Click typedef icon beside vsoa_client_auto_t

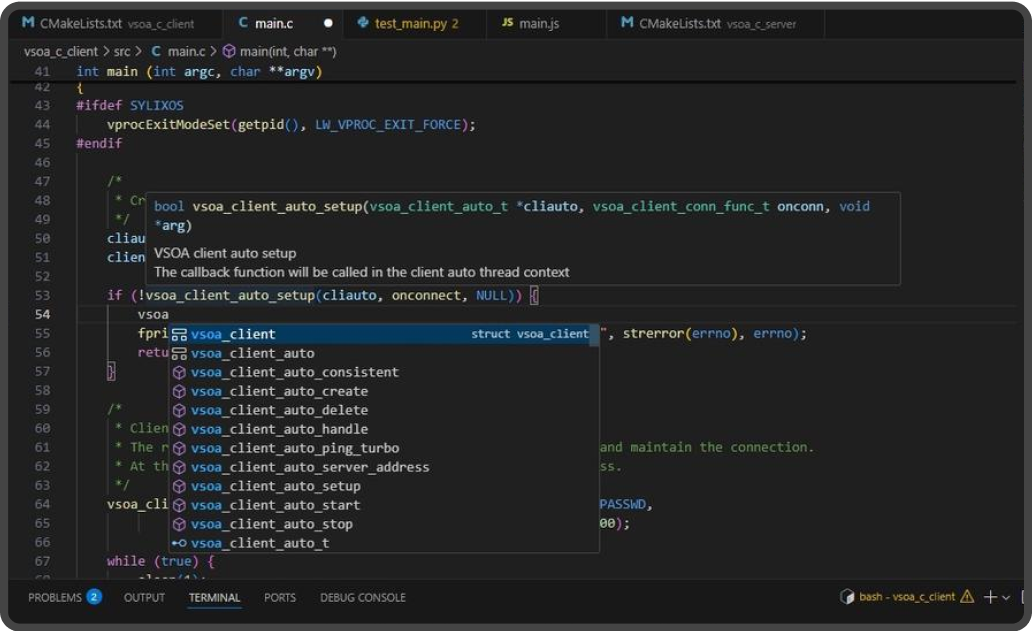point(179,543)
